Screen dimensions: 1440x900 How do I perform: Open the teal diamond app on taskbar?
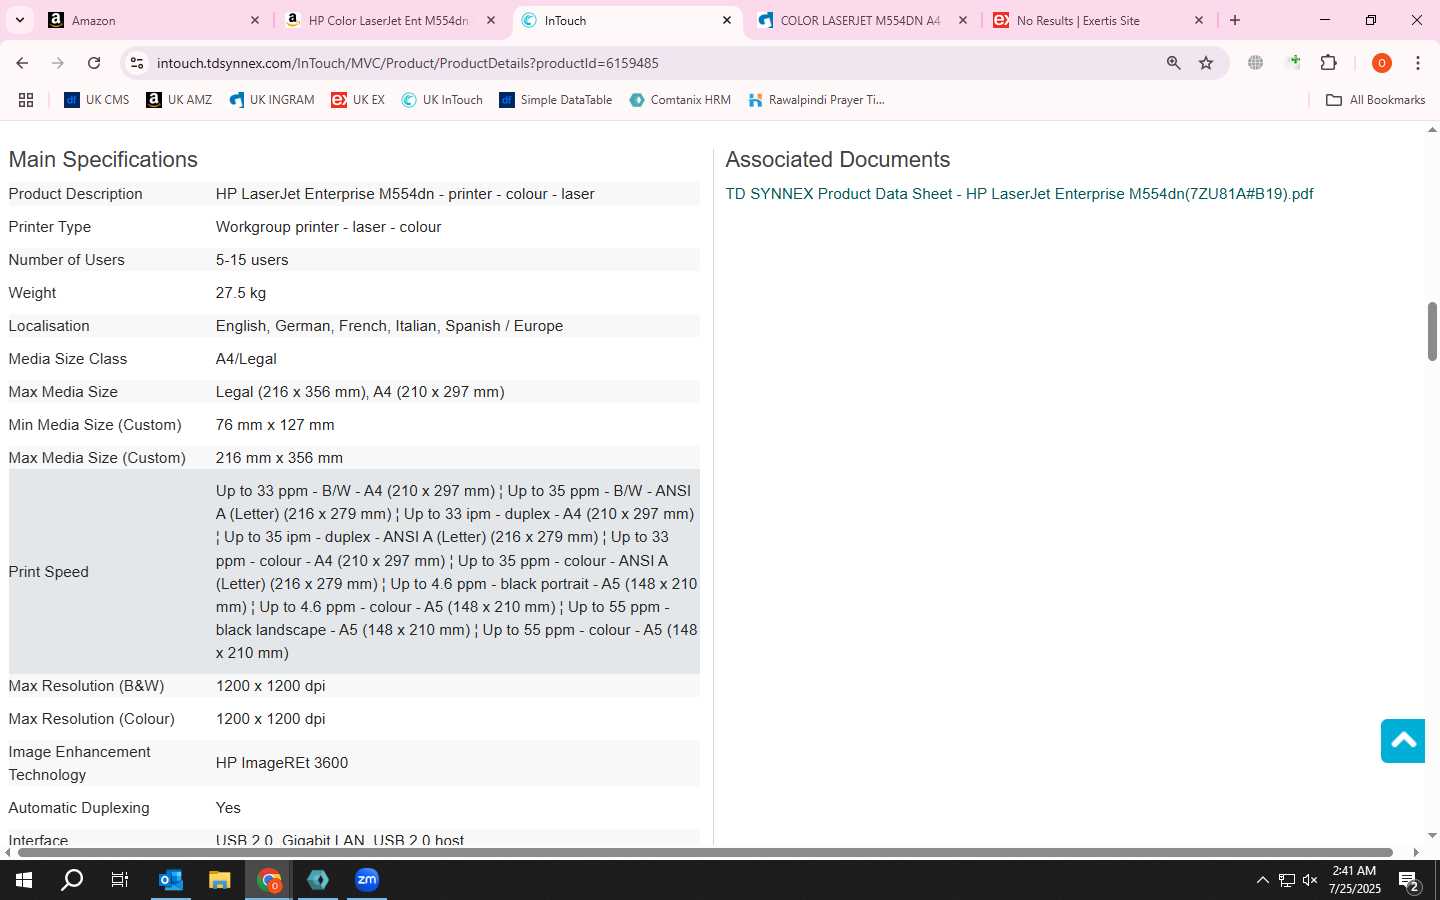click(x=318, y=880)
